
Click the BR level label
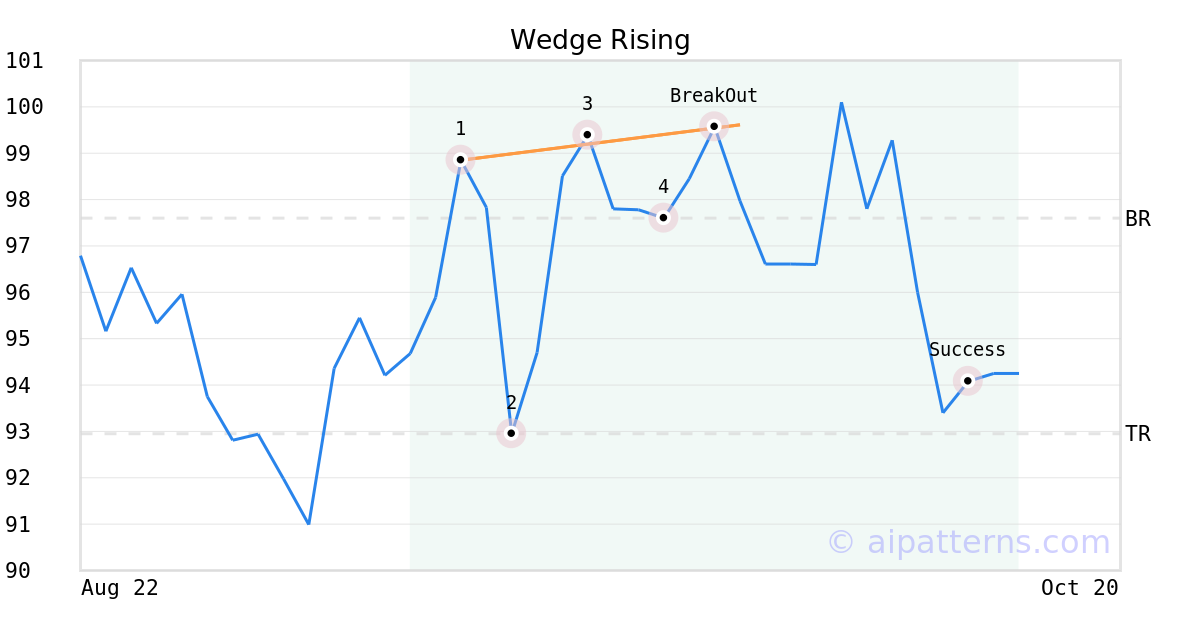tap(1138, 219)
